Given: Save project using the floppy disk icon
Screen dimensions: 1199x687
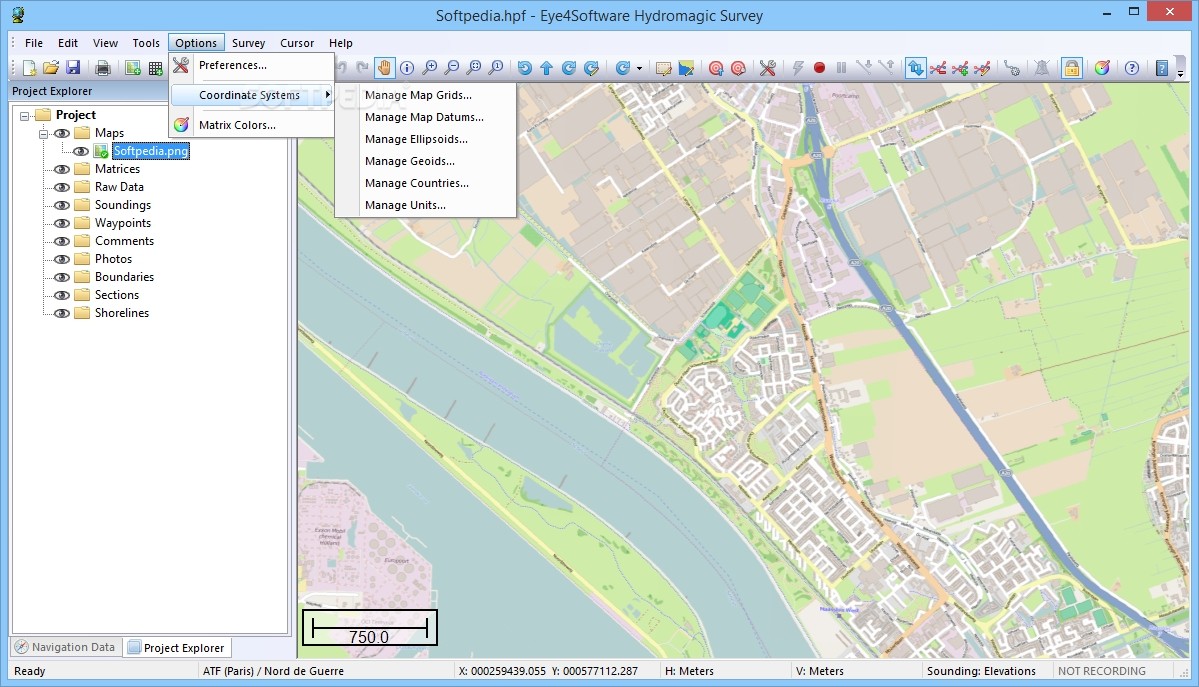Looking at the screenshot, I should (73, 68).
